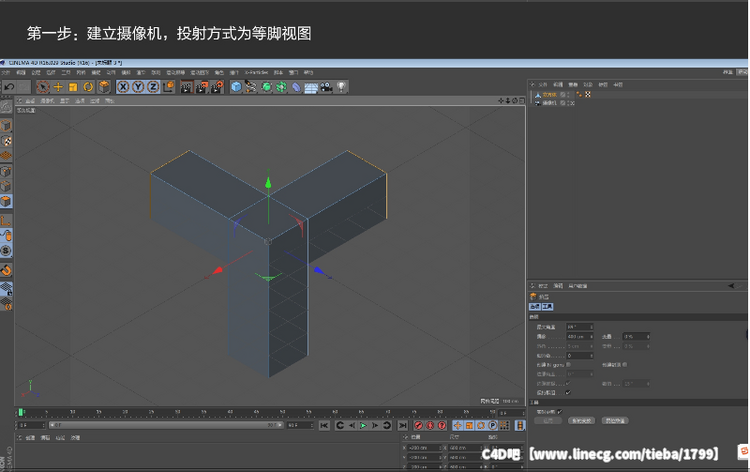
Task: Switch to Polygons mode in left sidebar
Action: (x=6, y=201)
